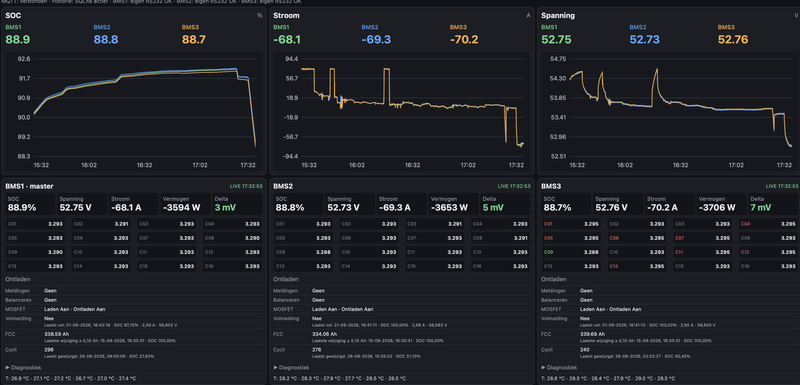Click cell C09 3.288 in BMS2 panel

pos(304,252)
